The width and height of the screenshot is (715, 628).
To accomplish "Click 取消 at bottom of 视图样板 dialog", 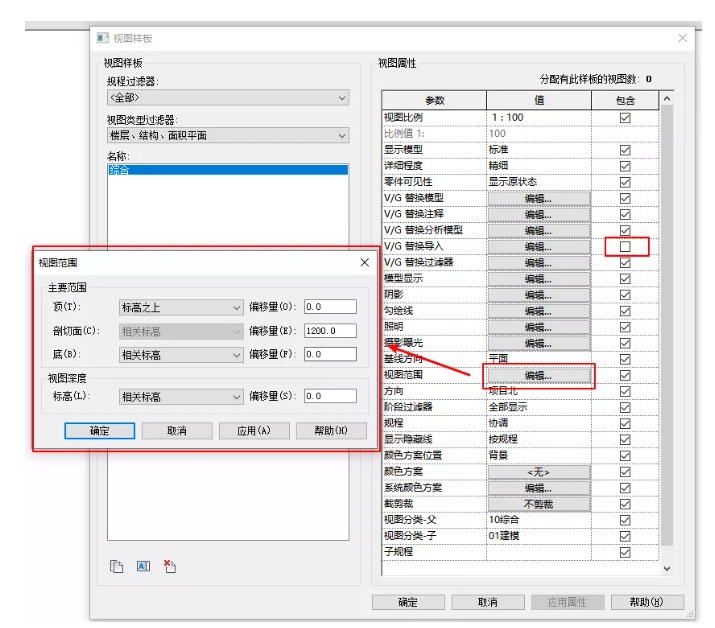I will (x=488, y=602).
